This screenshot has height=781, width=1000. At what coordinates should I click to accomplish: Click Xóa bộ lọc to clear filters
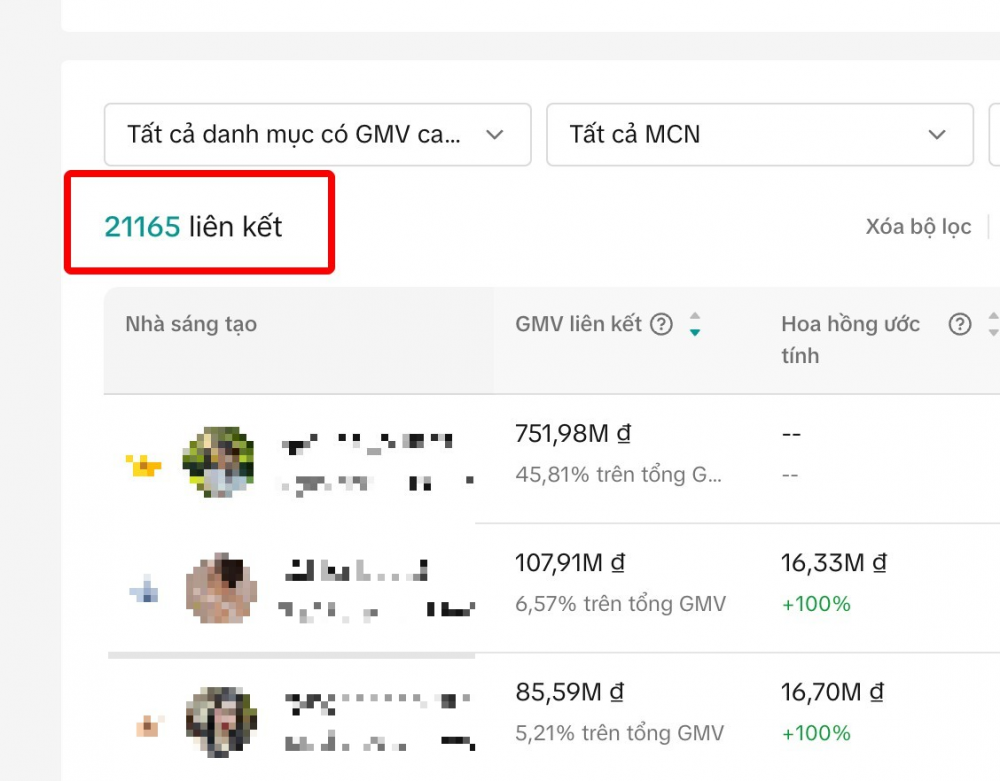tap(918, 227)
